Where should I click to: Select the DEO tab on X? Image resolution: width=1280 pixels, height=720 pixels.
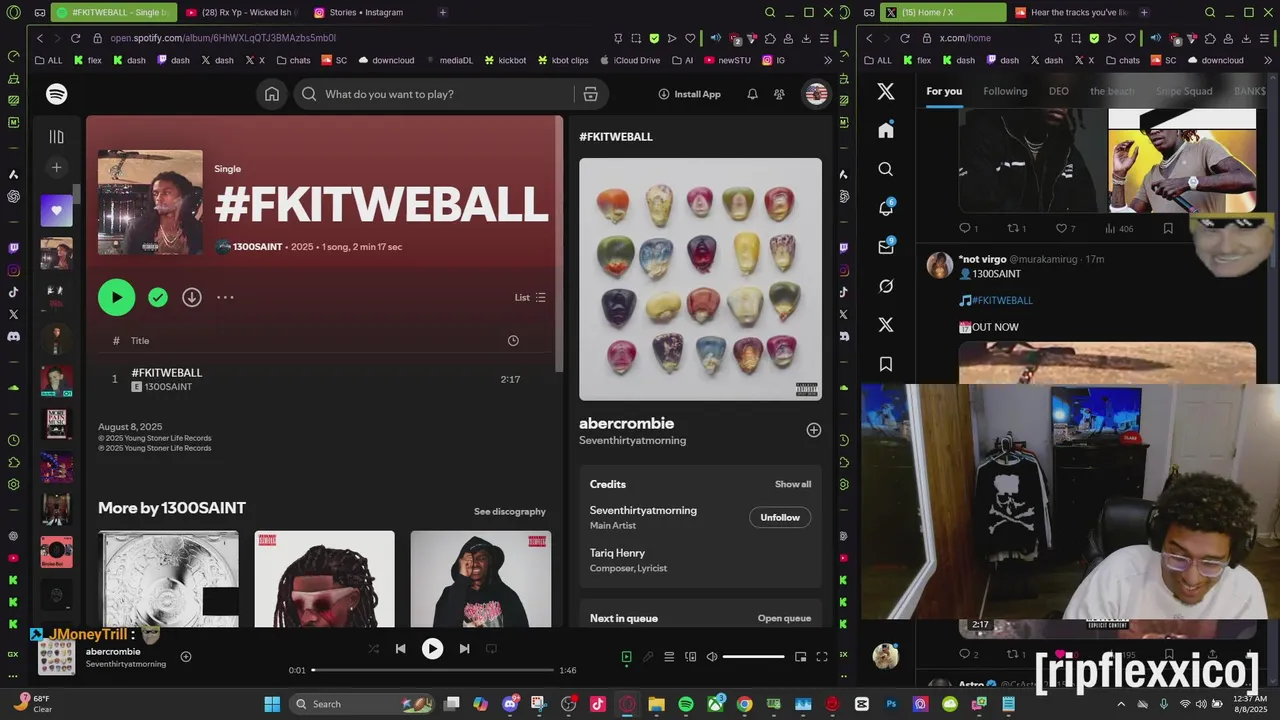[1058, 91]
